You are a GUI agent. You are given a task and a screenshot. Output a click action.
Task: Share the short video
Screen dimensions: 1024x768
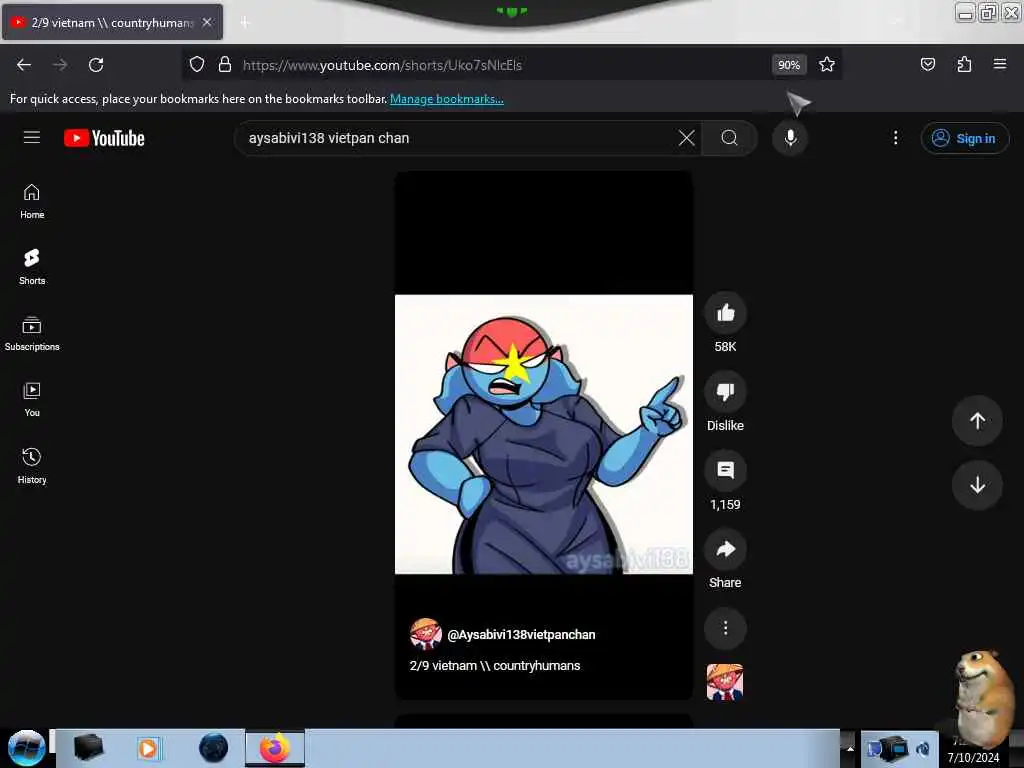[x=725, y=549]
